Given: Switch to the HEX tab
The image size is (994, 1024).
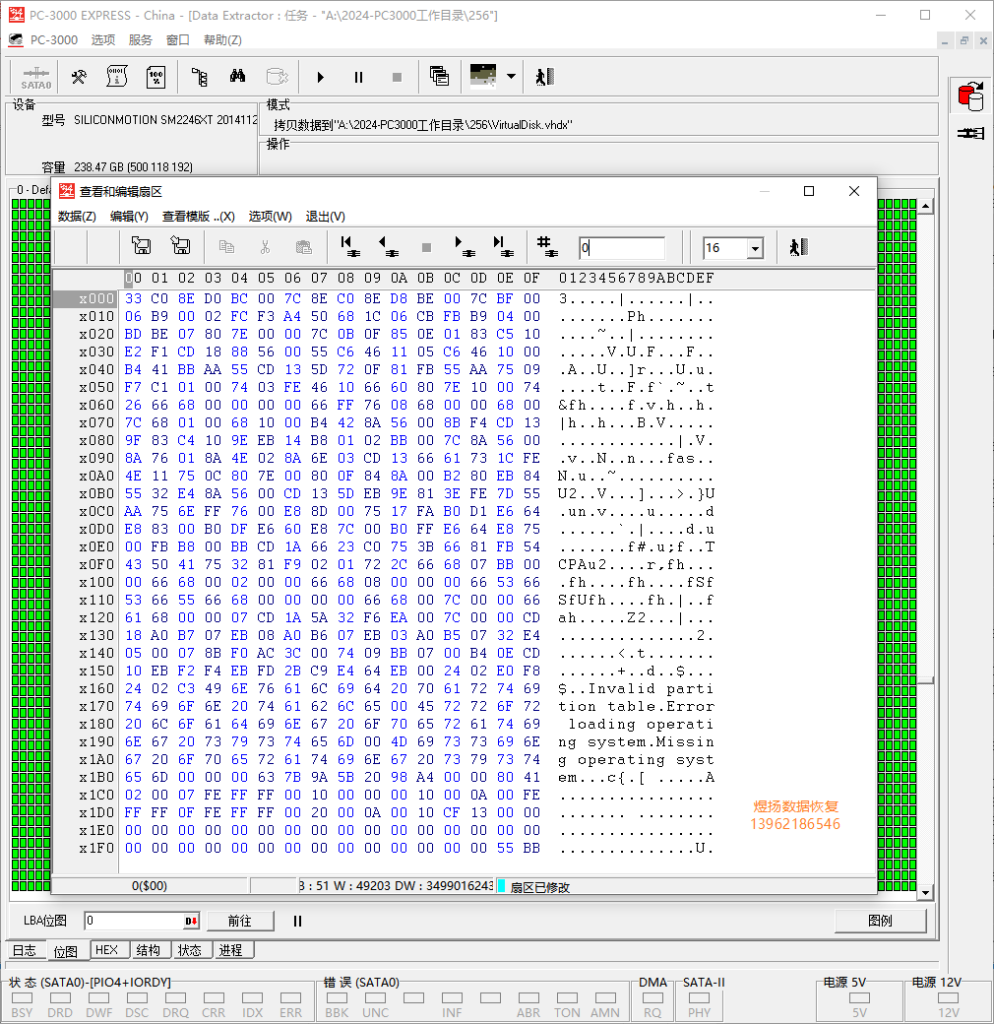Looking at the screenshot, I should pos(106,950).
